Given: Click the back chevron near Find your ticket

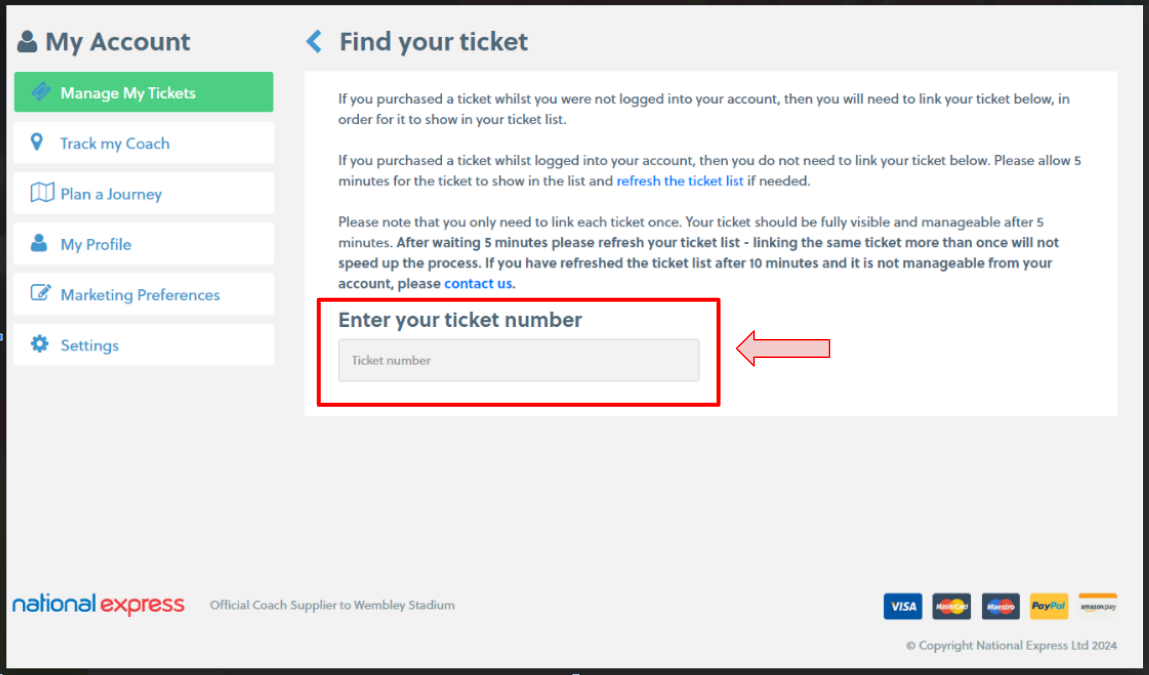Looking at the screenshot, I should [x=313, y=42].
